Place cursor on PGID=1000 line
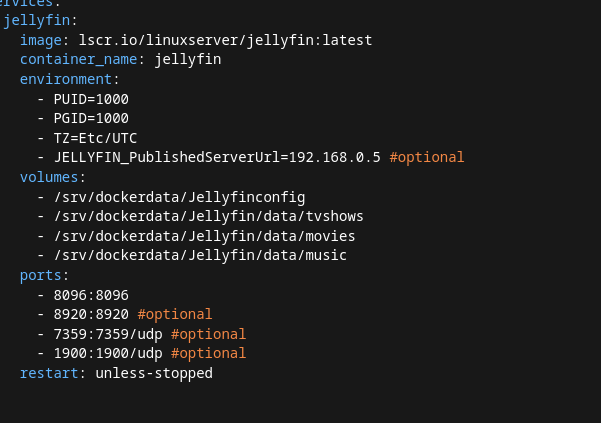601x423 pixels. point(91,118)
